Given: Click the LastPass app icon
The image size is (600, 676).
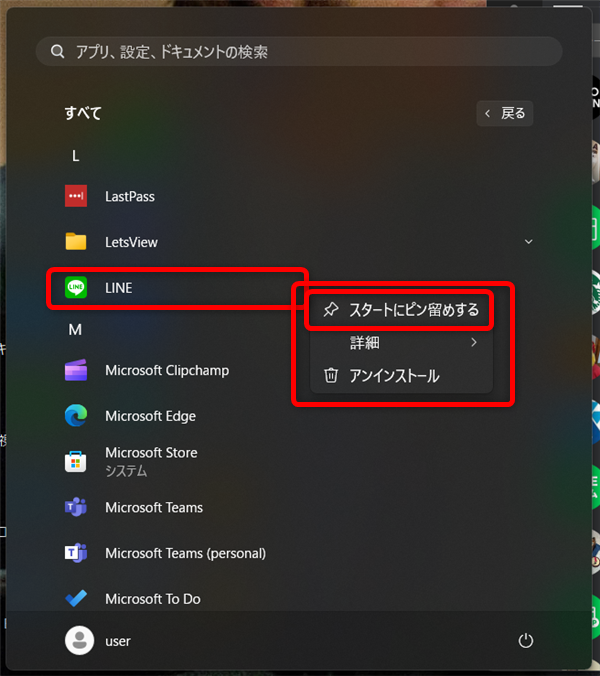Looking at the screenshot, I should (x=76, y=196).
